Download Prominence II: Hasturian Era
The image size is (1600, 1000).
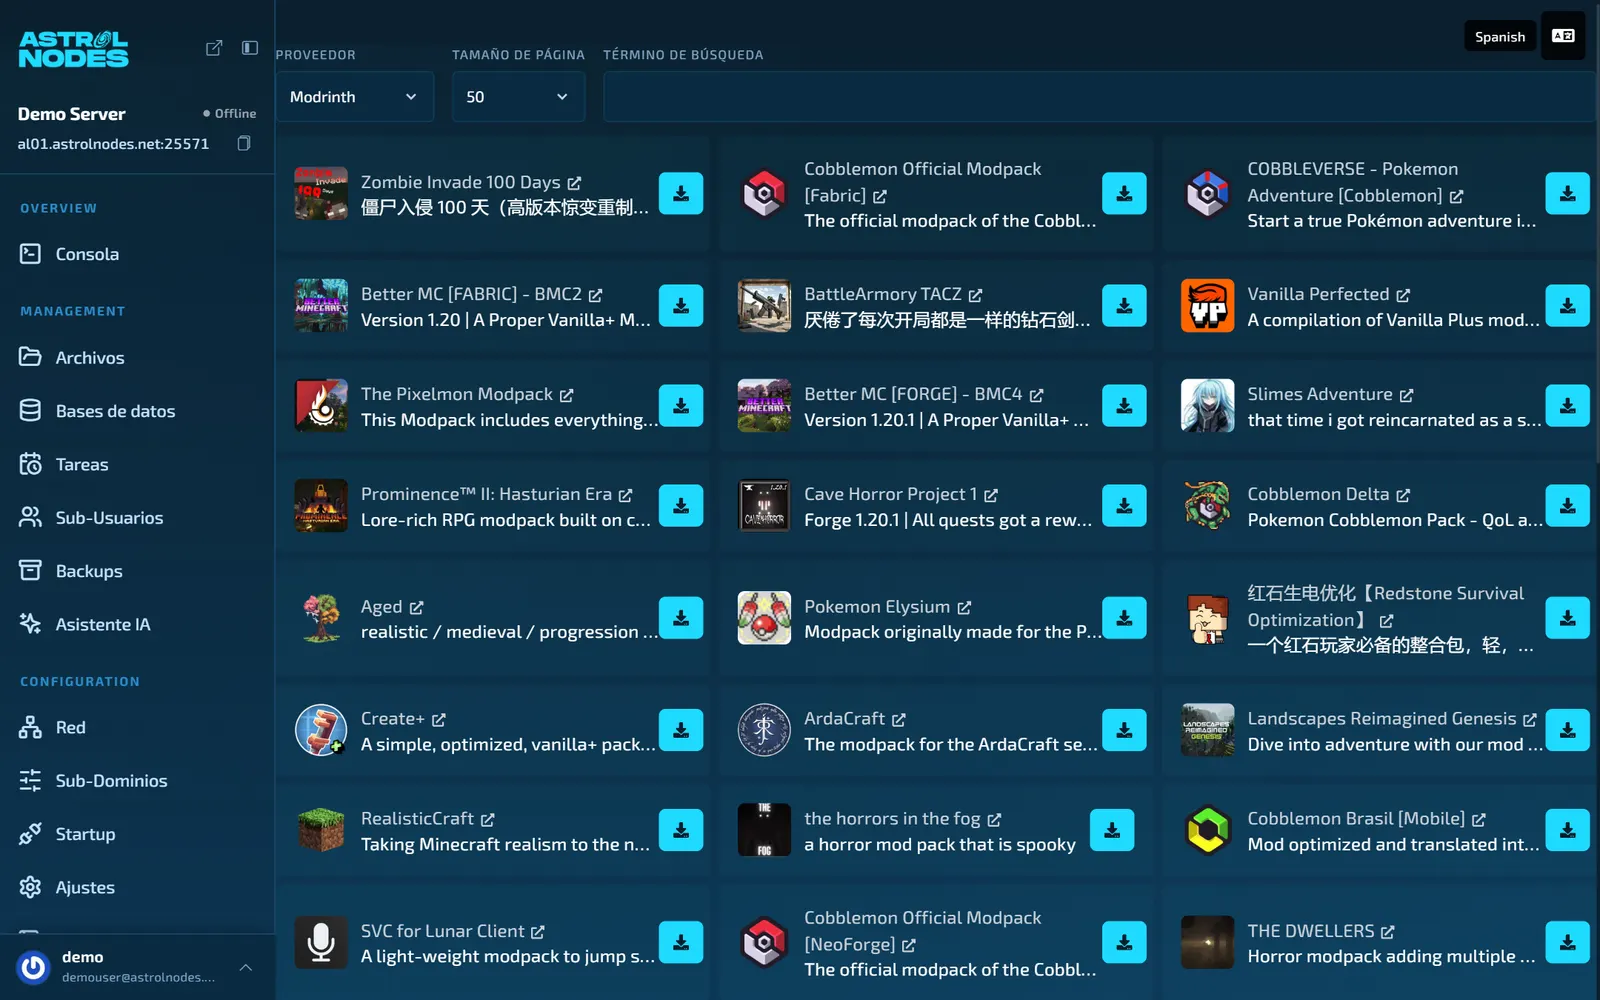click(x=681, y=506)
